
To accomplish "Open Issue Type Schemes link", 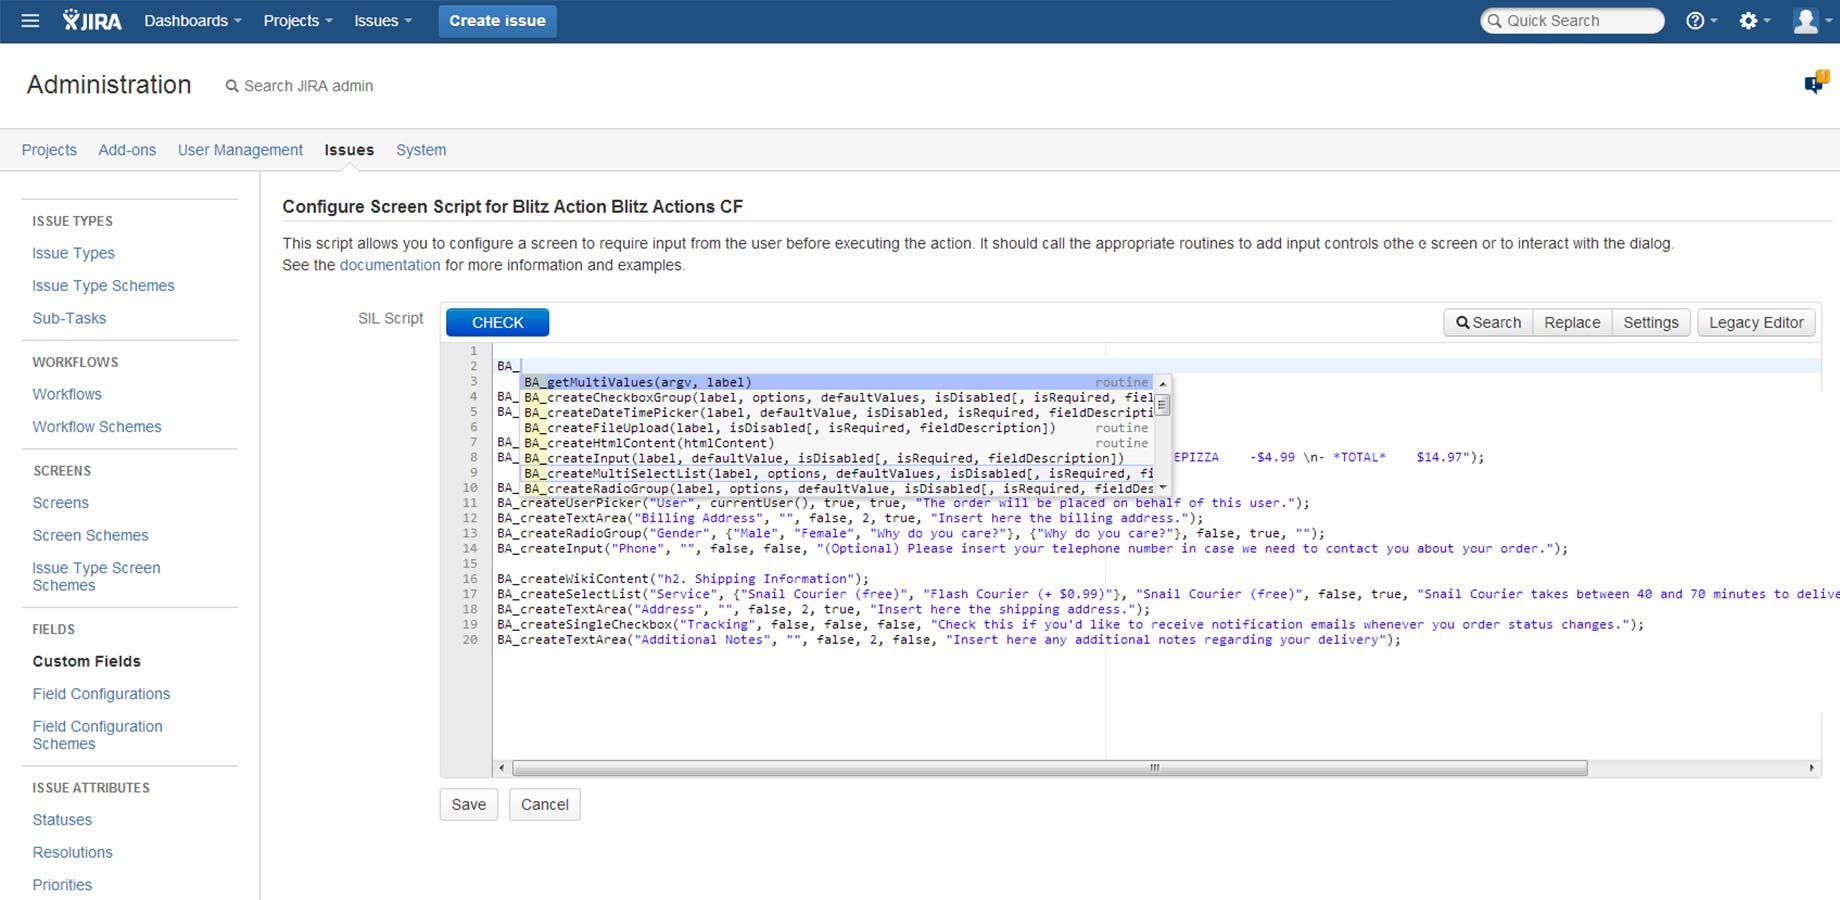I will coord(103,286).
